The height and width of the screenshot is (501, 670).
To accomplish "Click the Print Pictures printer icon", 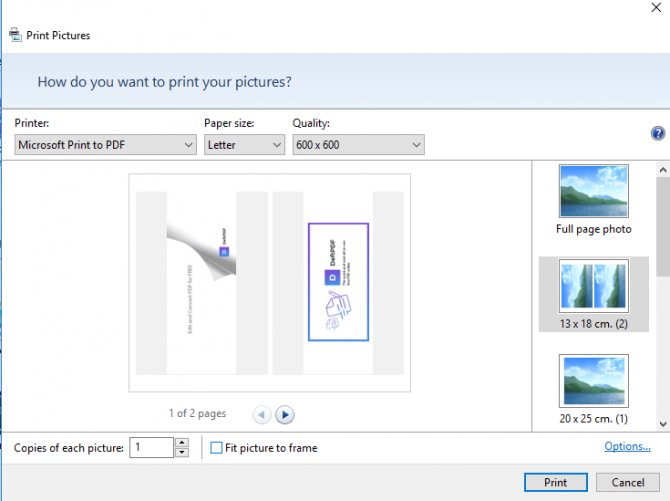I will tap(15, 35).
